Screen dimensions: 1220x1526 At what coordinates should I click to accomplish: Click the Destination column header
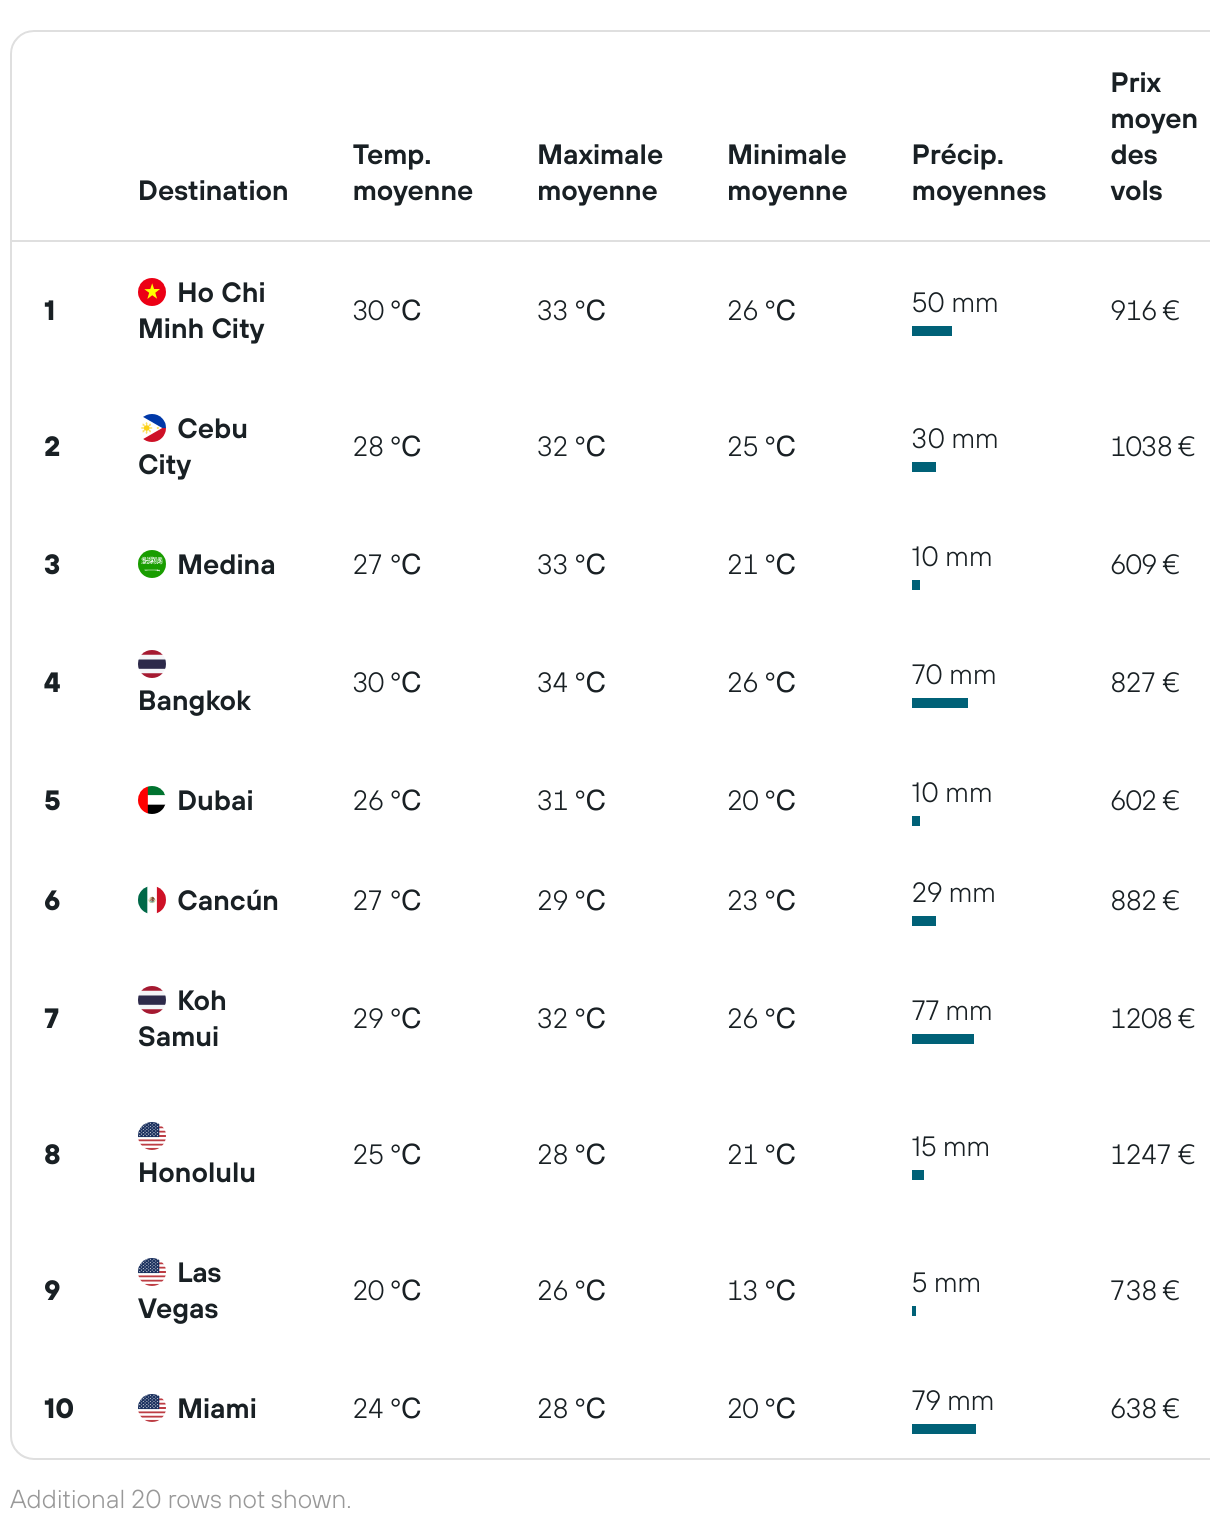point(213,191)
